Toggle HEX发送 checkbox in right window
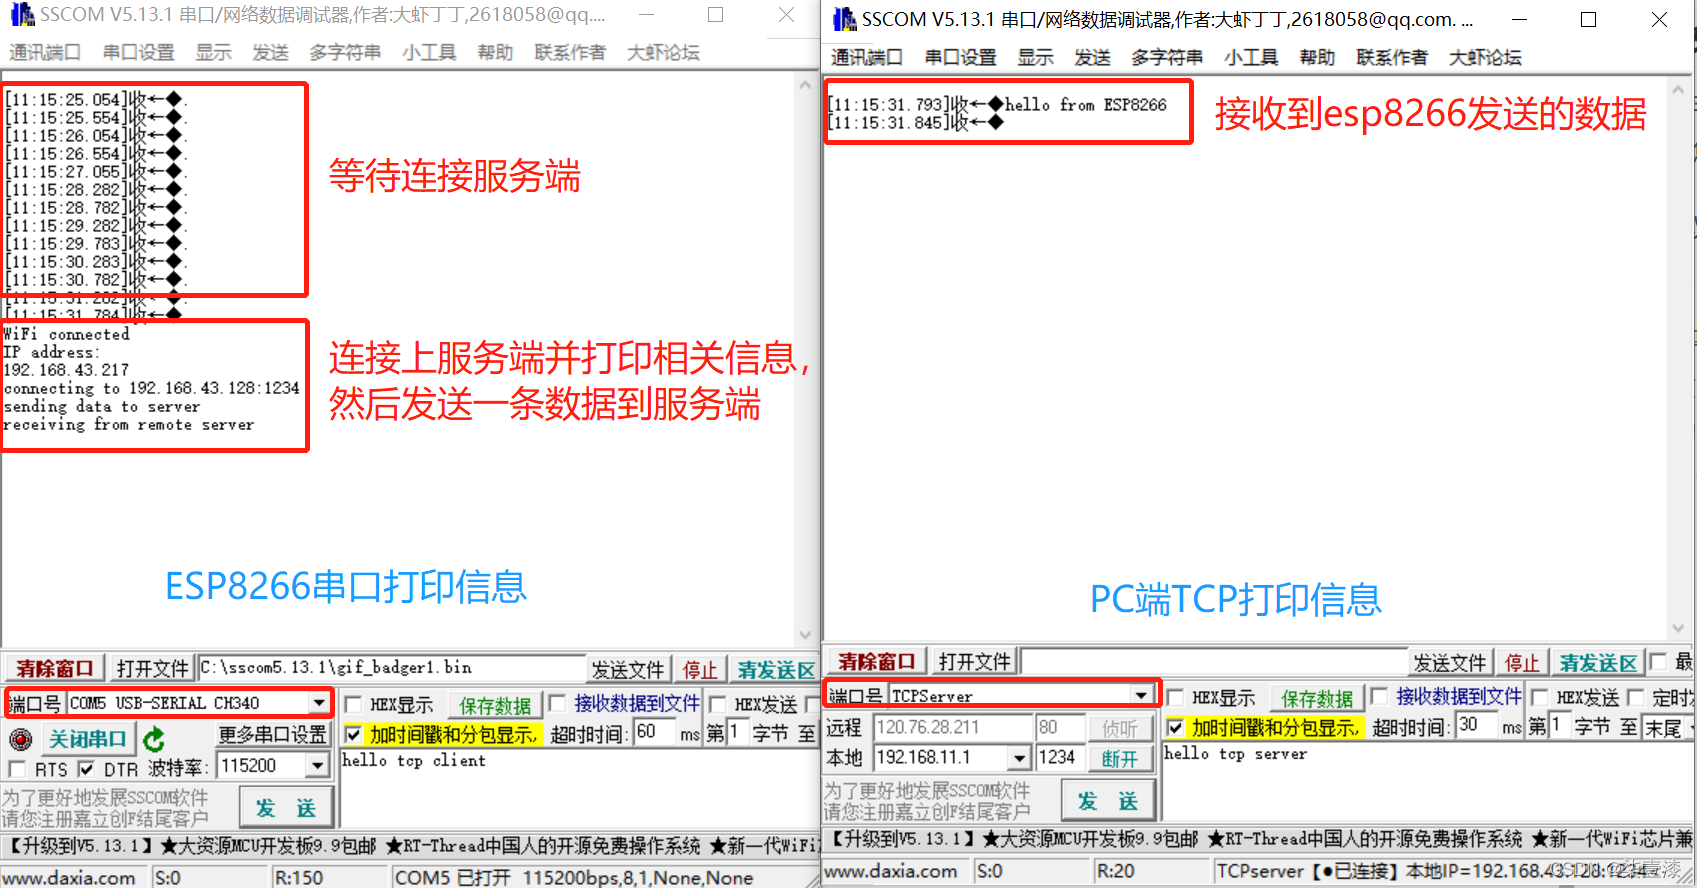This screenshot has height=888, width=1697. (x=1539, y=697)
